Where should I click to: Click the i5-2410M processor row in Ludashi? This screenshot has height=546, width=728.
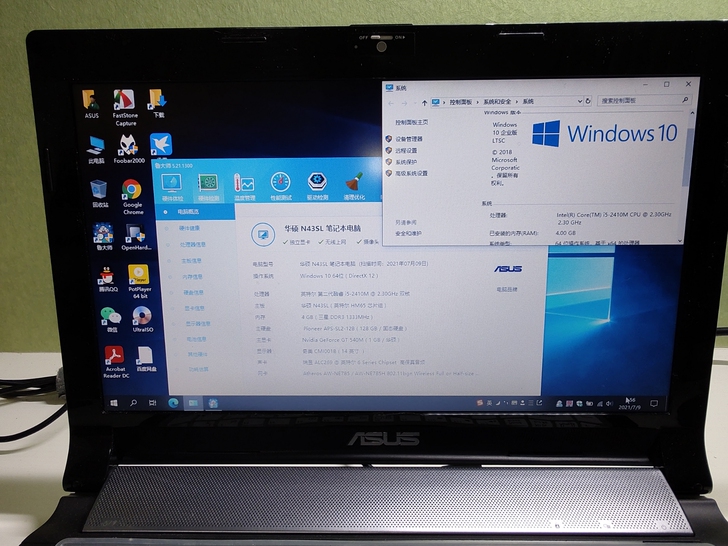point(355,294)
